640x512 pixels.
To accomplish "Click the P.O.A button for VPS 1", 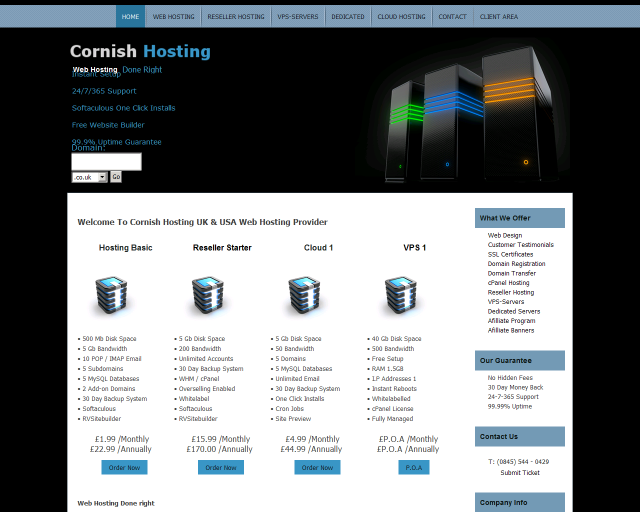I will (414, 467).
